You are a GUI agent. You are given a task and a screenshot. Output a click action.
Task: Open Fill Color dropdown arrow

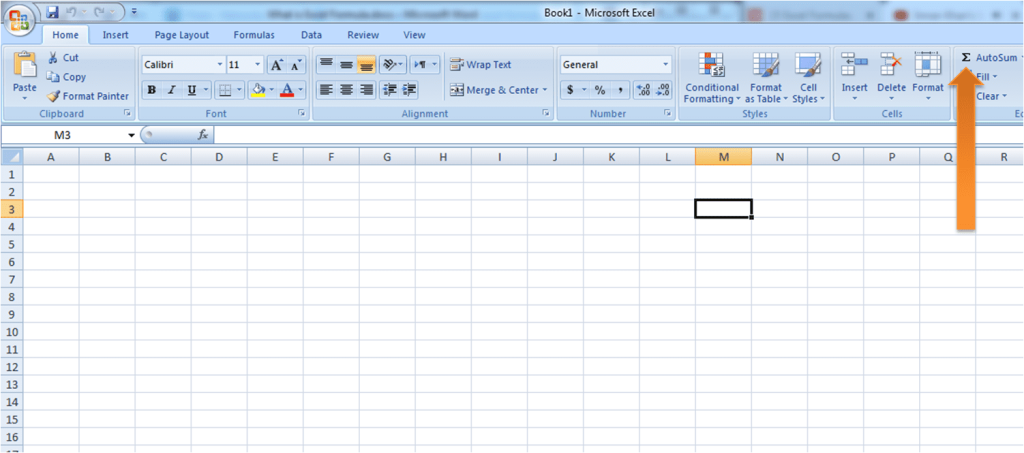(x=272, y=90)
